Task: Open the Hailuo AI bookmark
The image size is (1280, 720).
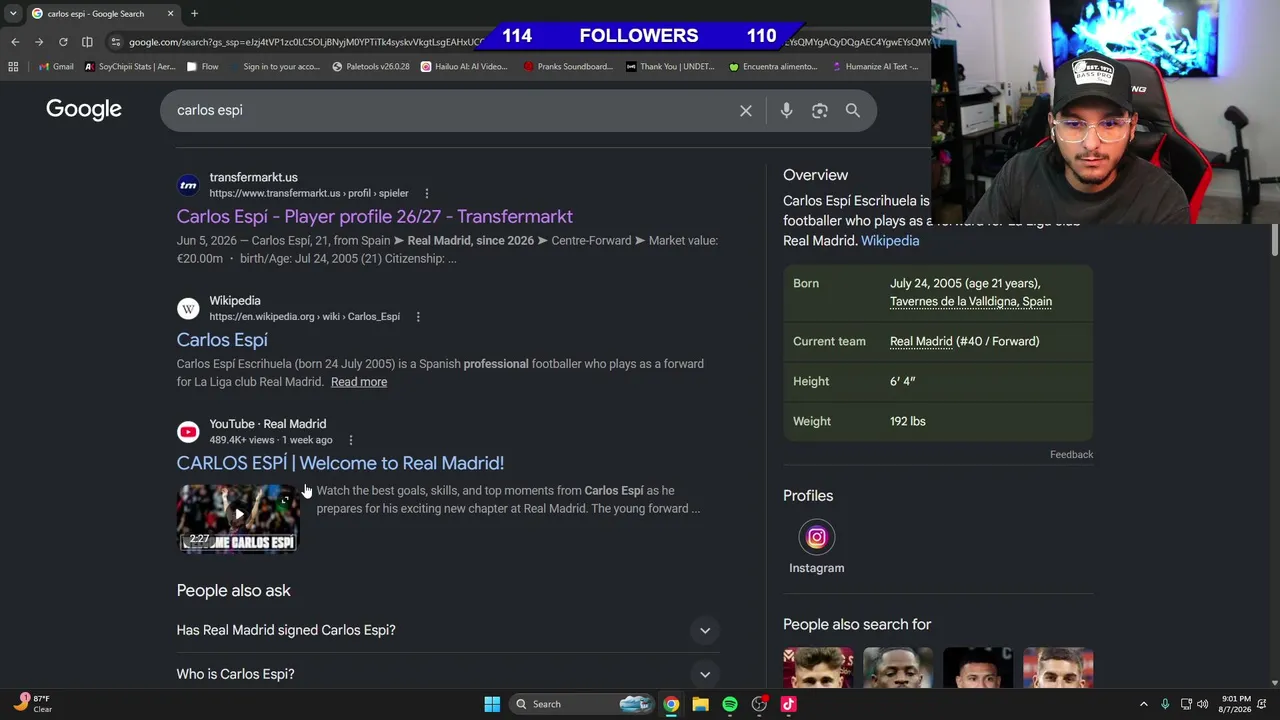Action: [464, 67]
